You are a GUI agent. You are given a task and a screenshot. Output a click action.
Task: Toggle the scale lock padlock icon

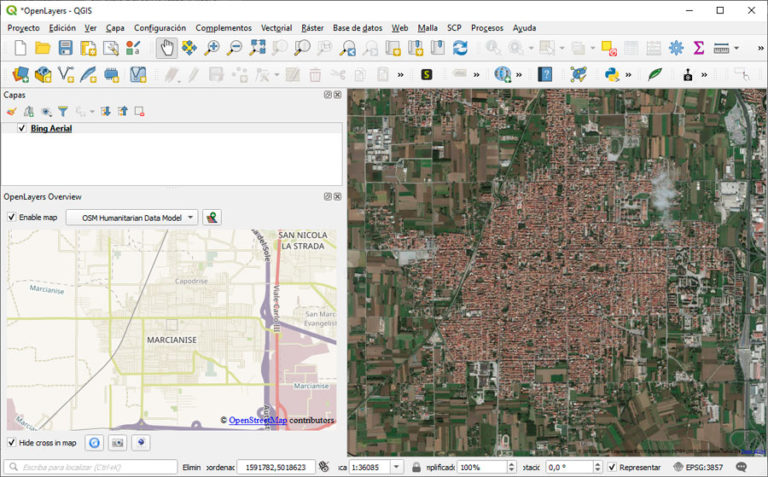[416, 467]
